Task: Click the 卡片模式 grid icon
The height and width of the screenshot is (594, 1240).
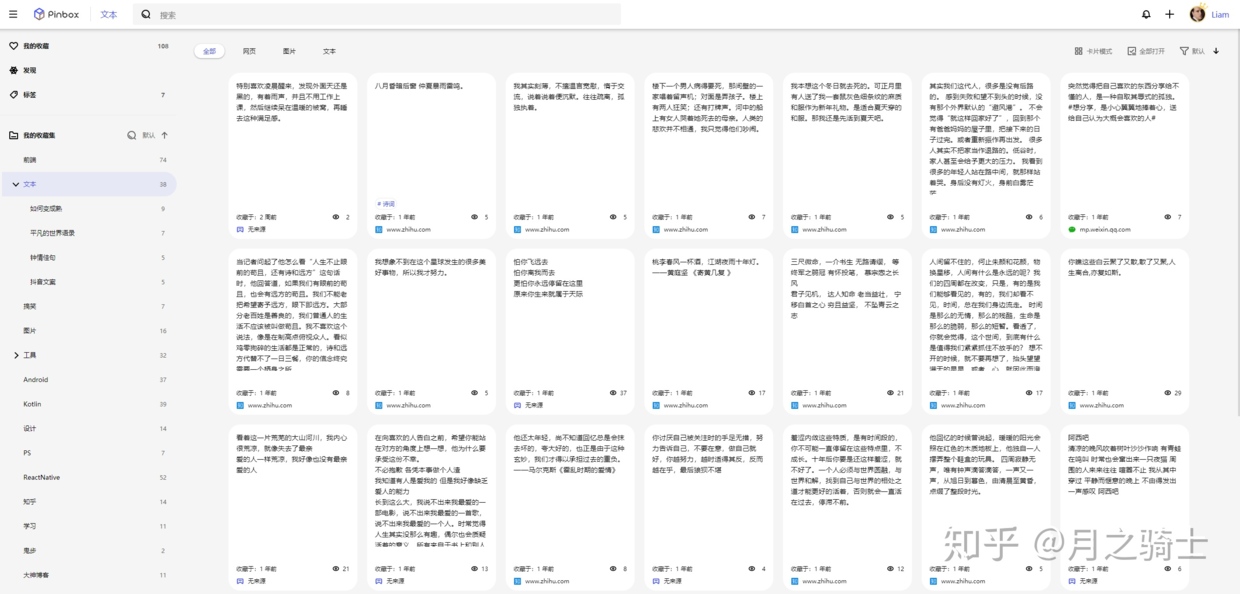Action: pos(1079,51)
